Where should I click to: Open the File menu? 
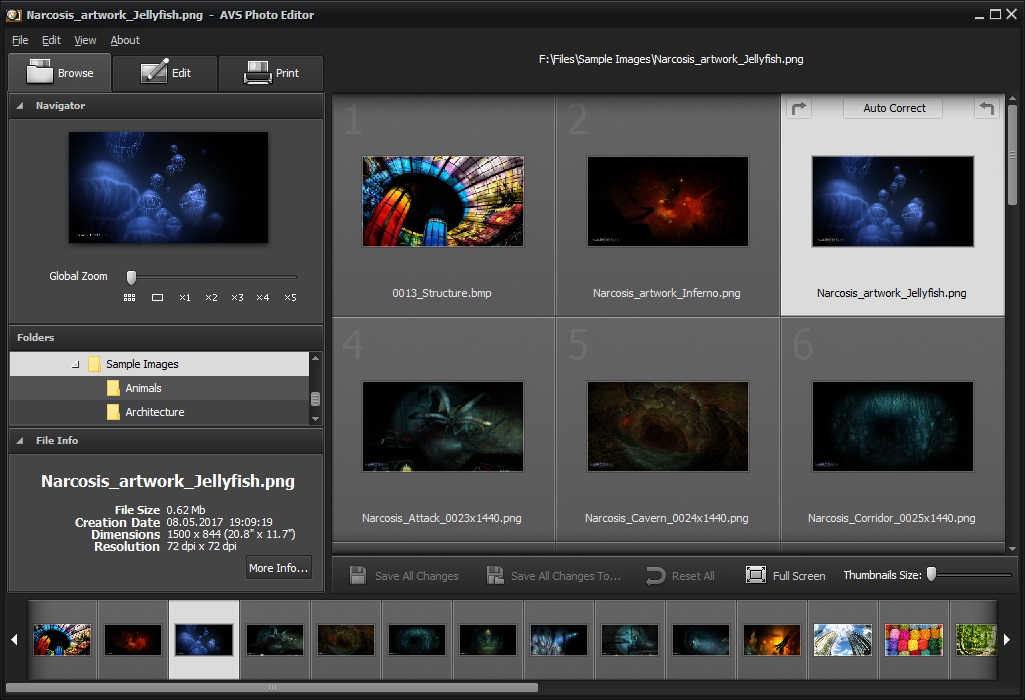pos(19,40)
